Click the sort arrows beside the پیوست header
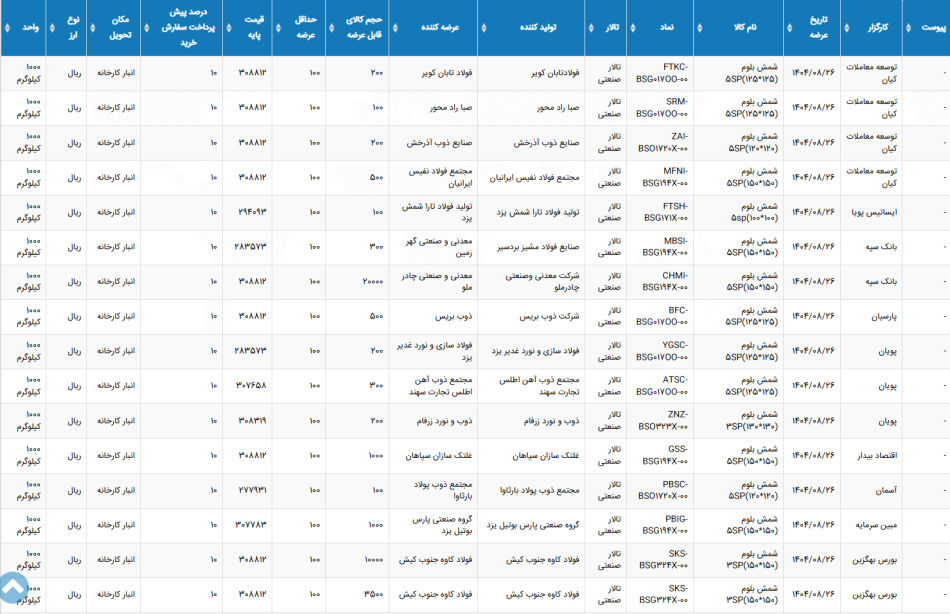 click(908, 28)
